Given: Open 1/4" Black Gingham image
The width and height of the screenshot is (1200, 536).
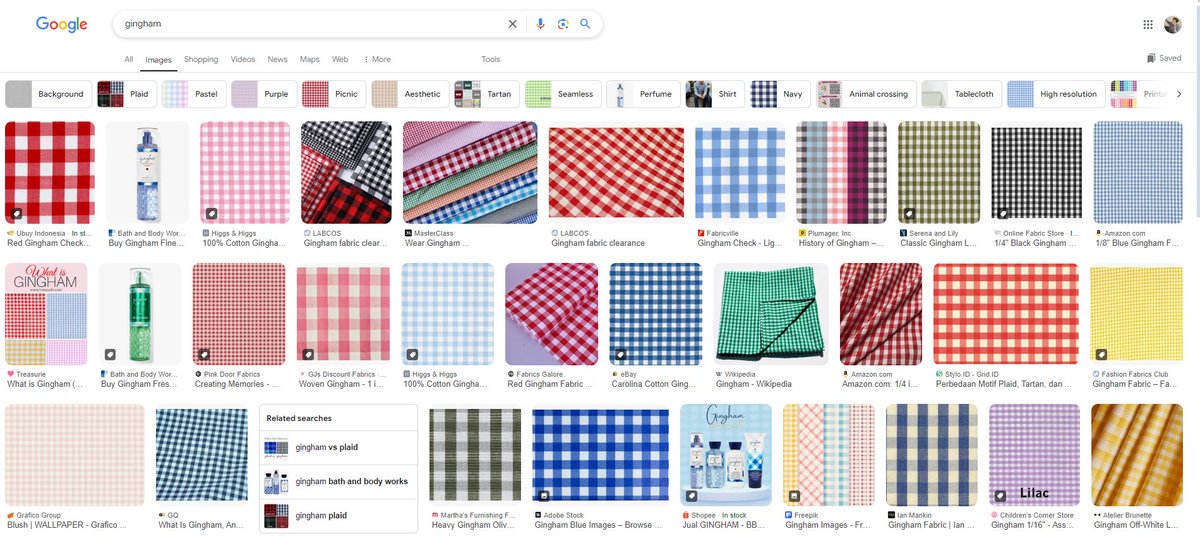Looking at the screenshot, I should pyautogui.click(x=1036, y=172).
